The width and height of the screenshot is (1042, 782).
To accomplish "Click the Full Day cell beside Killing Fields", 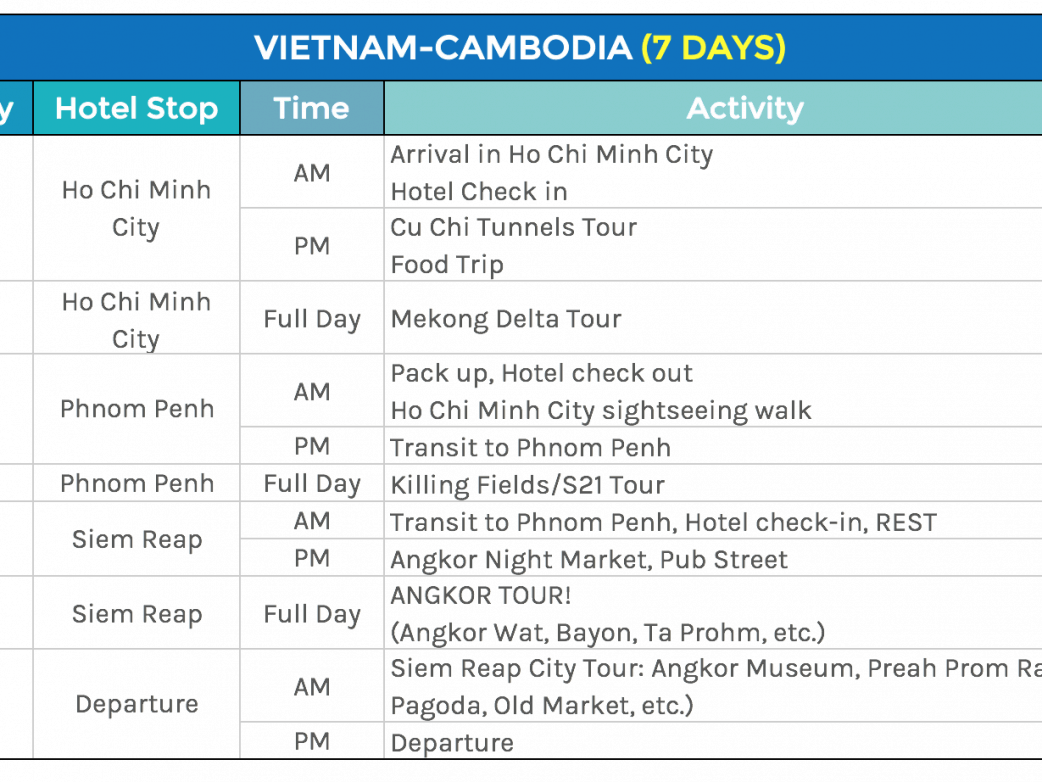I will point(311,484).
